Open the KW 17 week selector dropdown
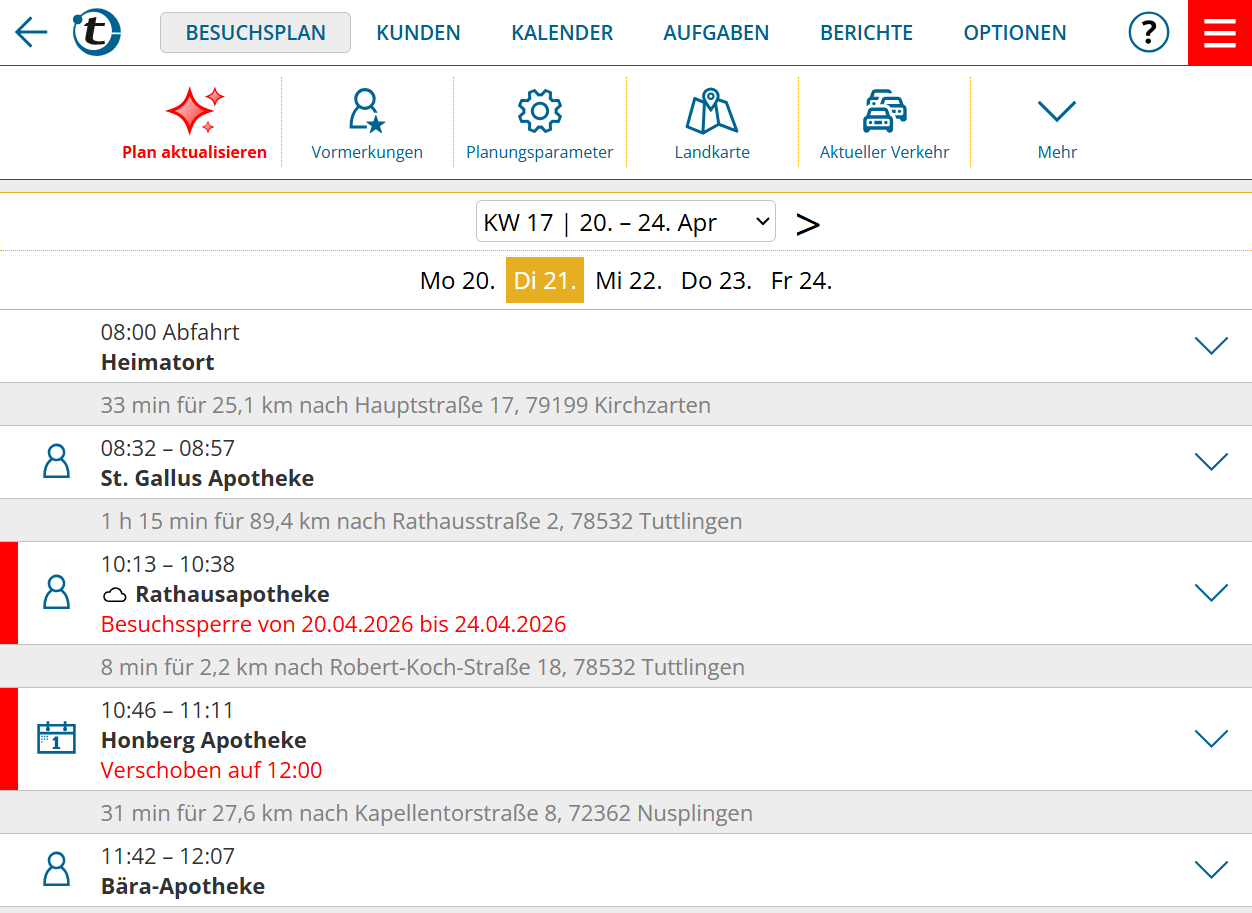Screen dimensions: 1252x913 click(625, 220)
